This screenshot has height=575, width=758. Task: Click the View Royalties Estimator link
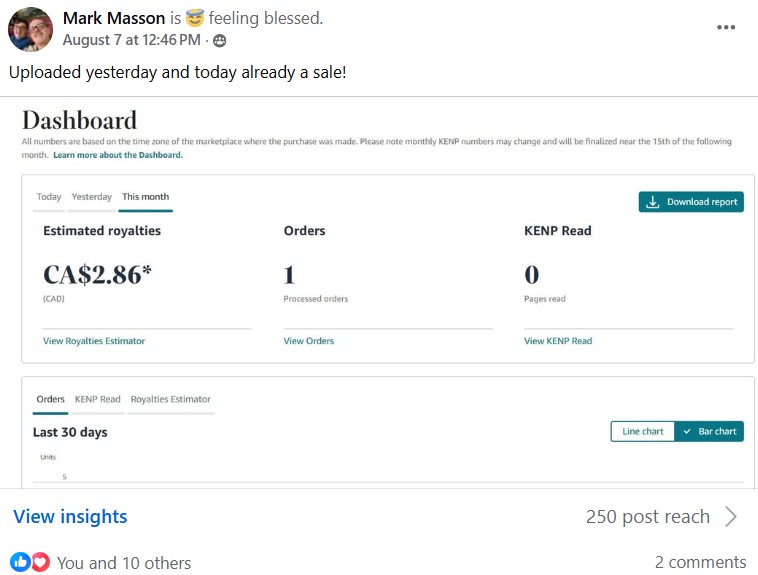point(94,341)
